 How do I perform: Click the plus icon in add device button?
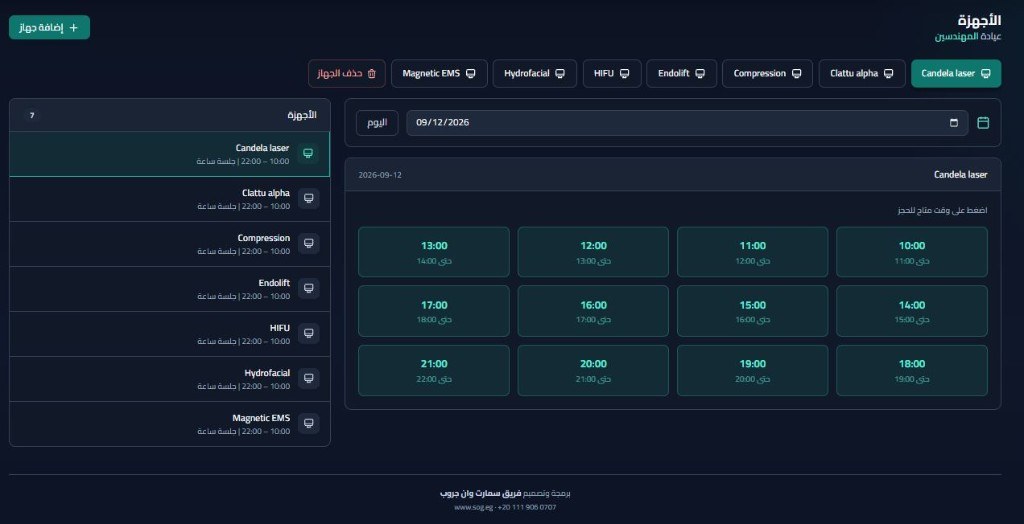(x=73, y=27)
